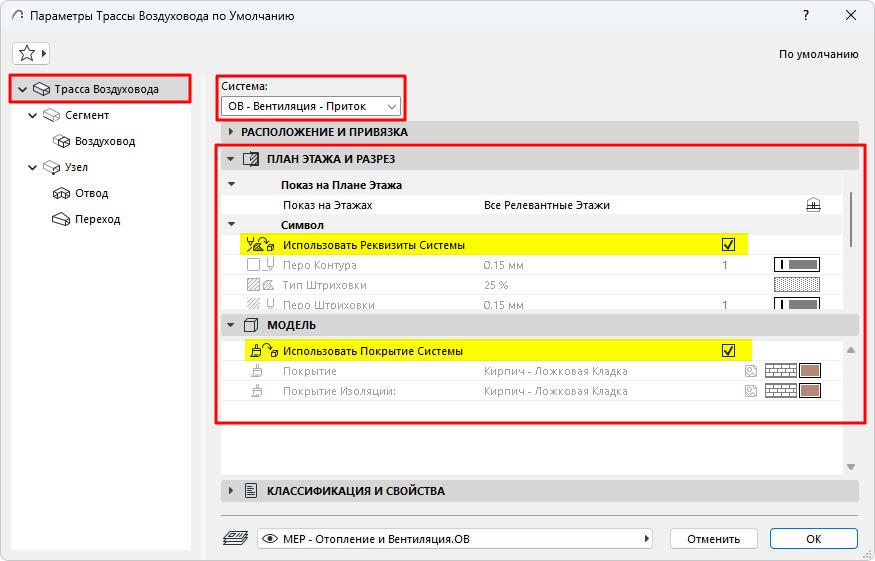Screen dimensions: 875x561
Task: Click the МОДЕЛЬ panel scroll up arrow
Action: tap(851, 350)
